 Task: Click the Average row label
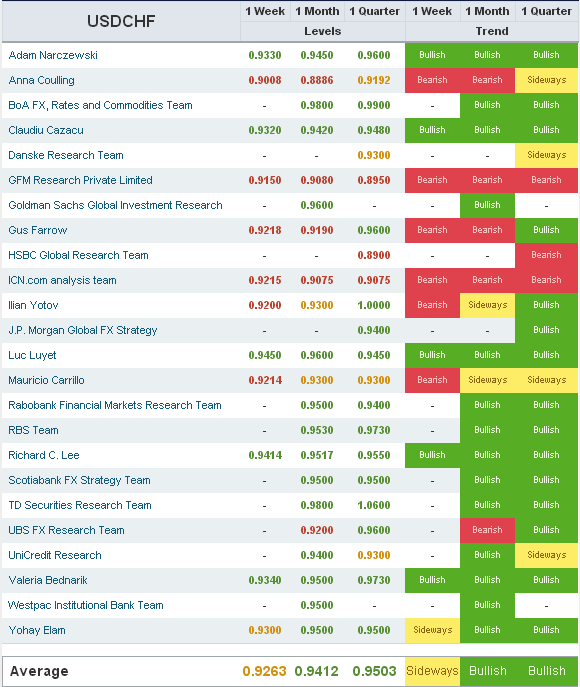point(39,671)
